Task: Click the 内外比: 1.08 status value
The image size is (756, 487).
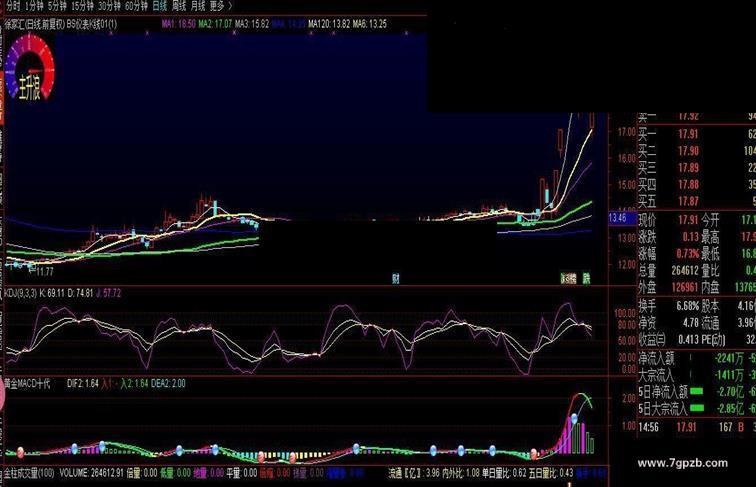Action: coord(461,473)
